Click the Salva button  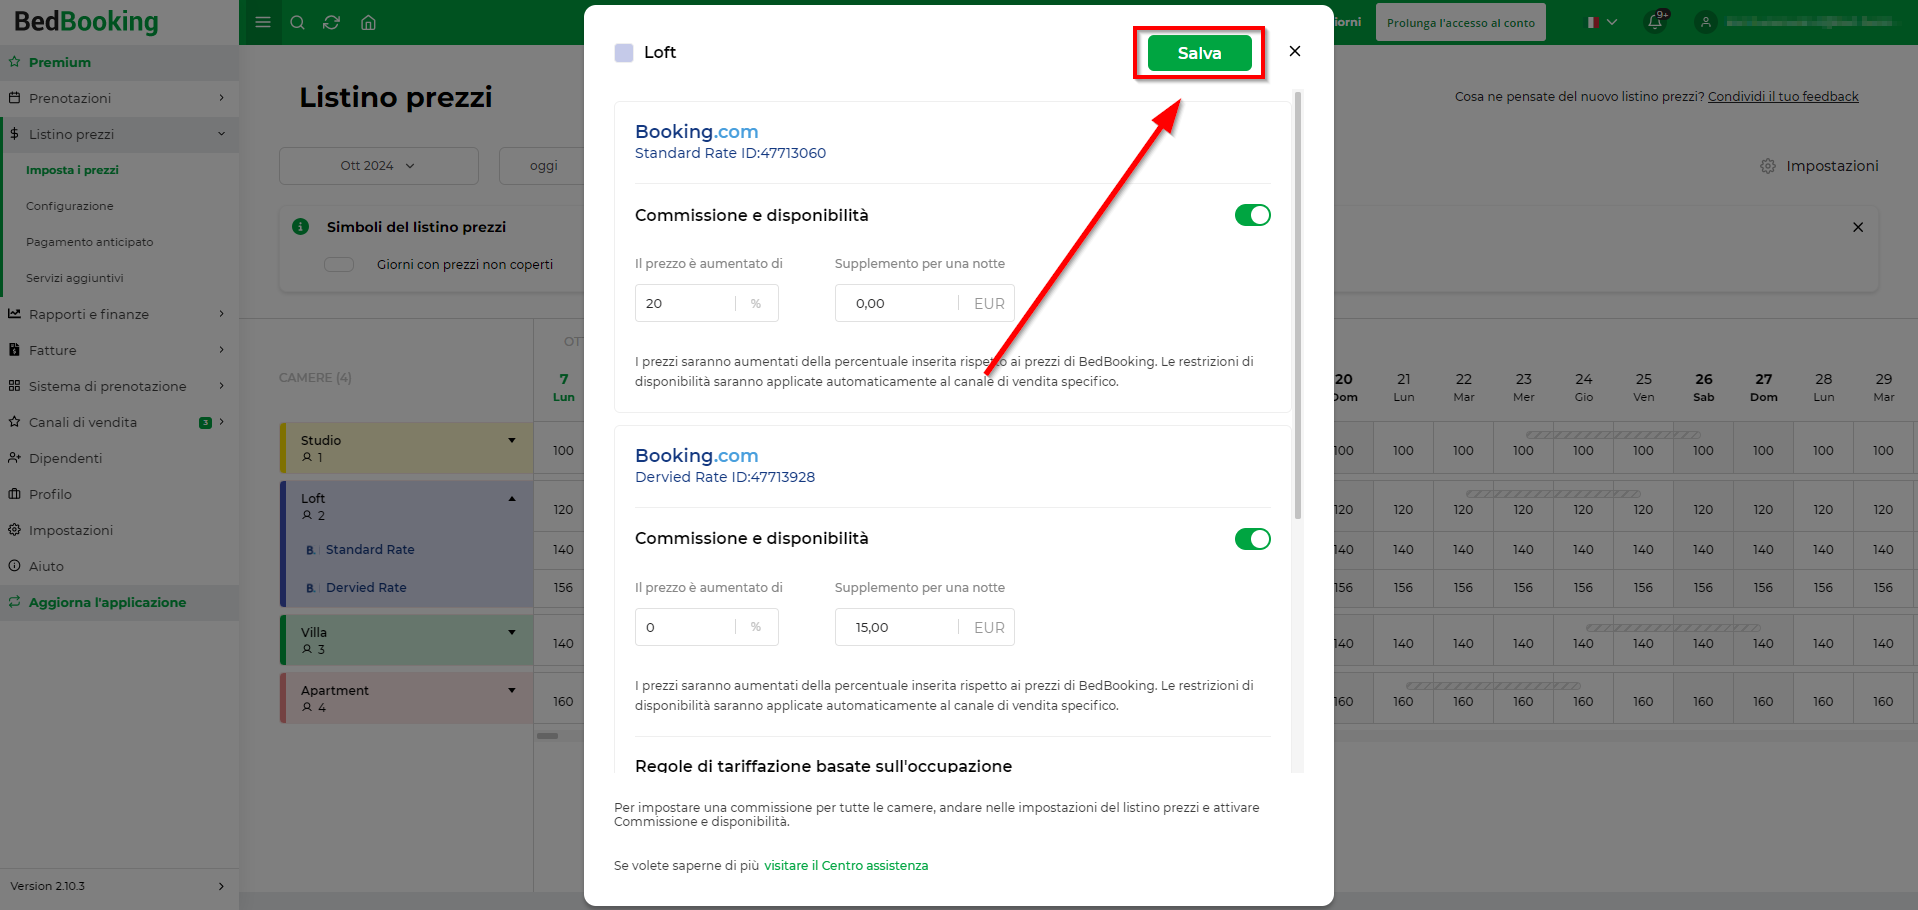click(1199, 53)
